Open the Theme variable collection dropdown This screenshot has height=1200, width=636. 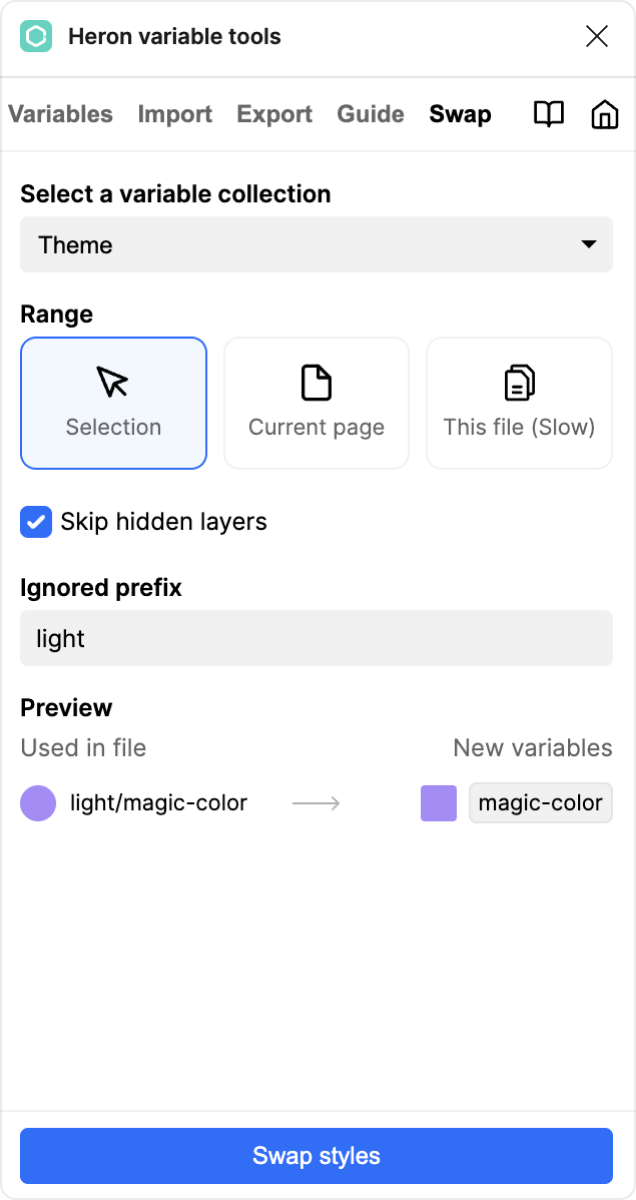316,245
